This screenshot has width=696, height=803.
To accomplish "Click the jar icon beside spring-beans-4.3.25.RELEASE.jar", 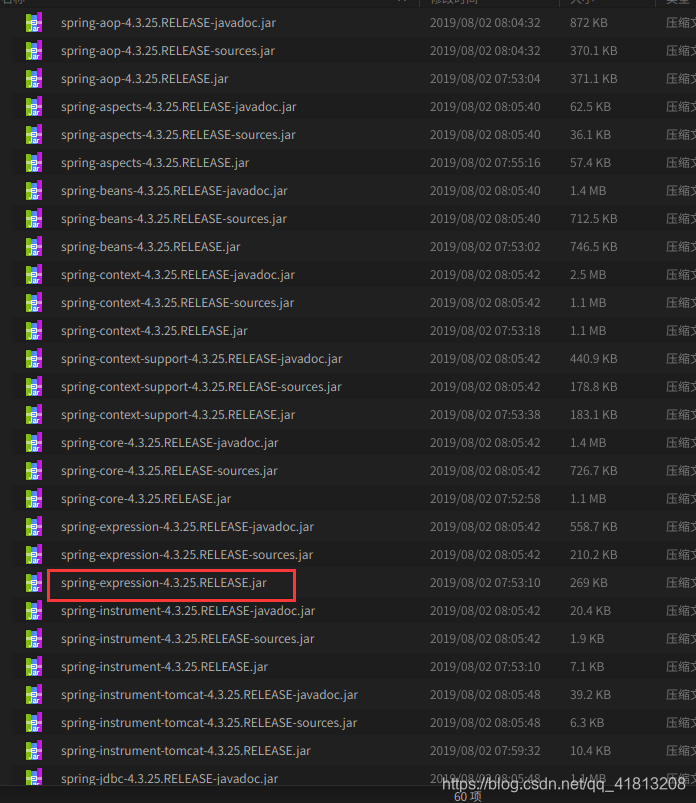I will coord(34,247).
